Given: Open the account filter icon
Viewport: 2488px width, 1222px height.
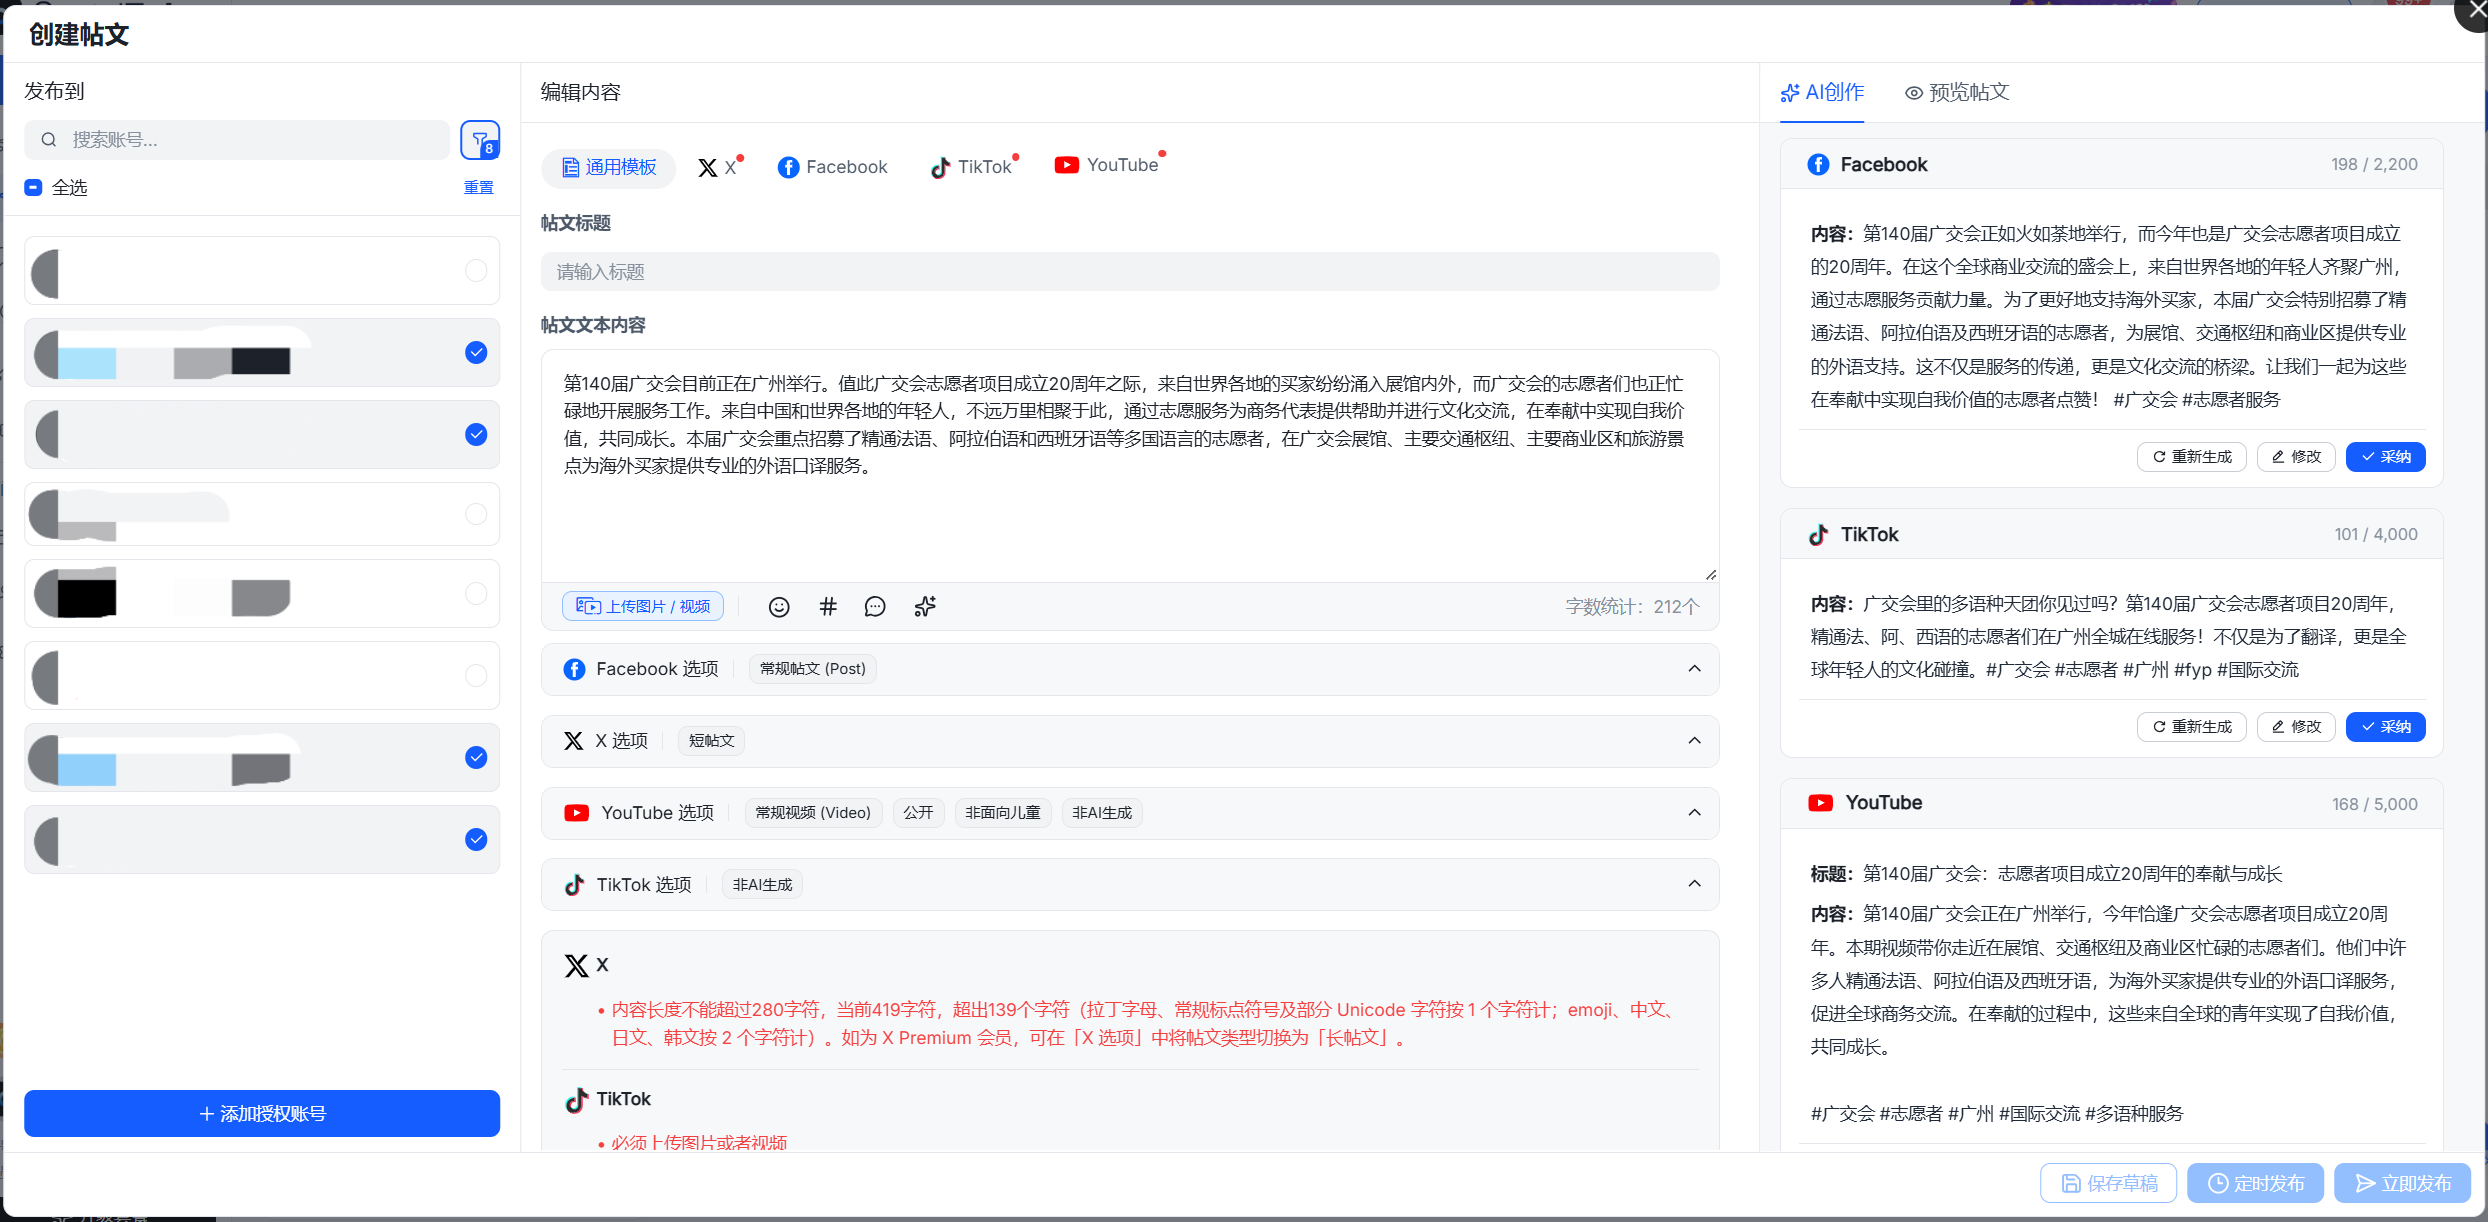Looking at the screenshot, I should 480,140.
